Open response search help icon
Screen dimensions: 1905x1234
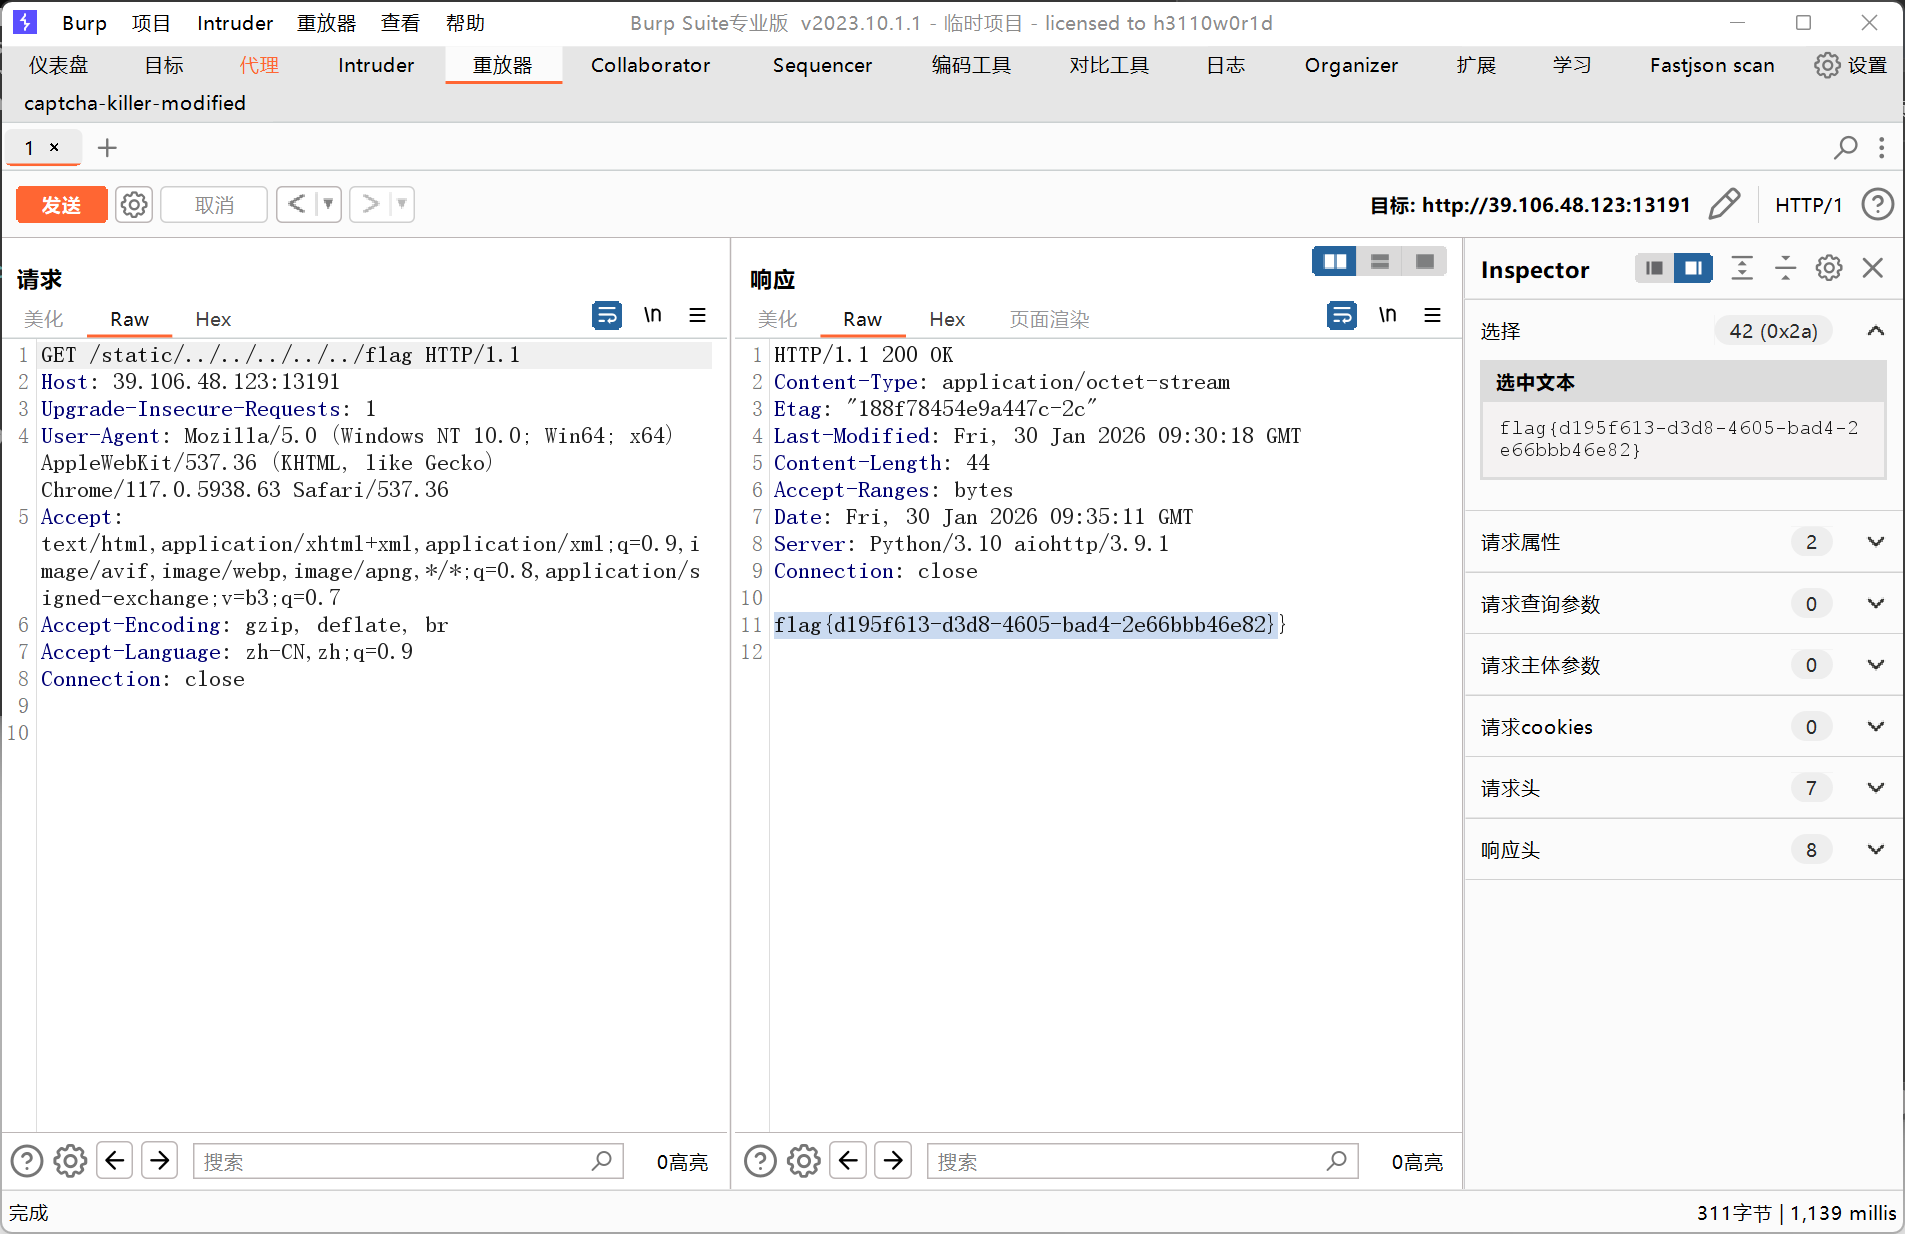760,1161
